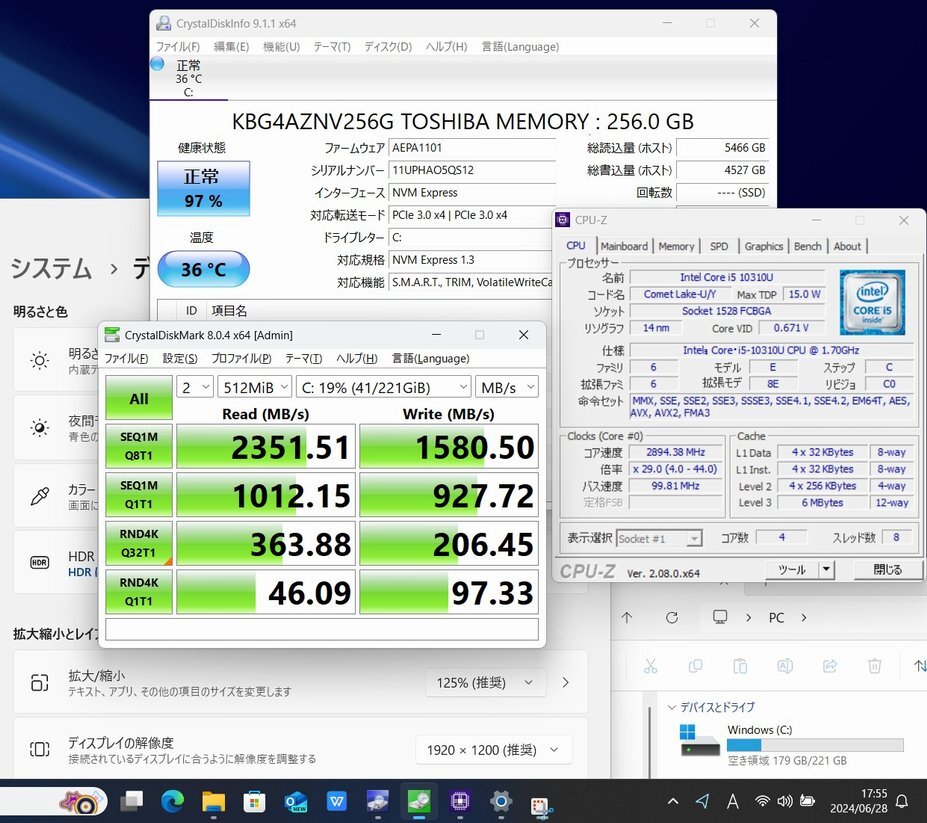
Task: Open Settings gear from the taskbar
Action: pyautogui.click(x=501, y=802)
